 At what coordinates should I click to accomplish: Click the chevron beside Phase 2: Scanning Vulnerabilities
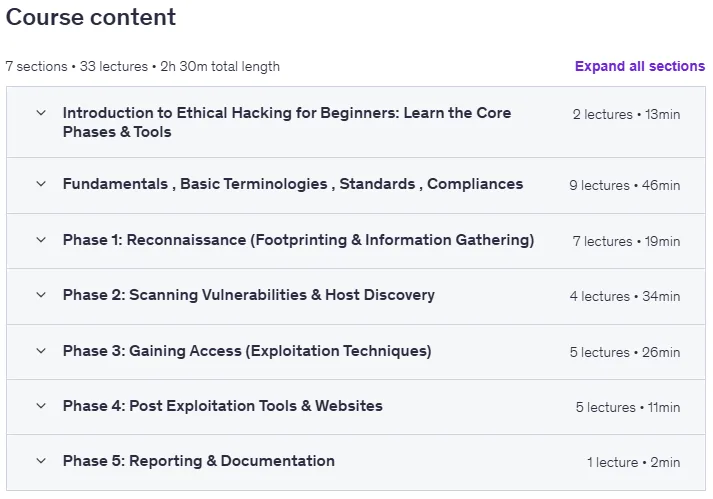(41, 295)
